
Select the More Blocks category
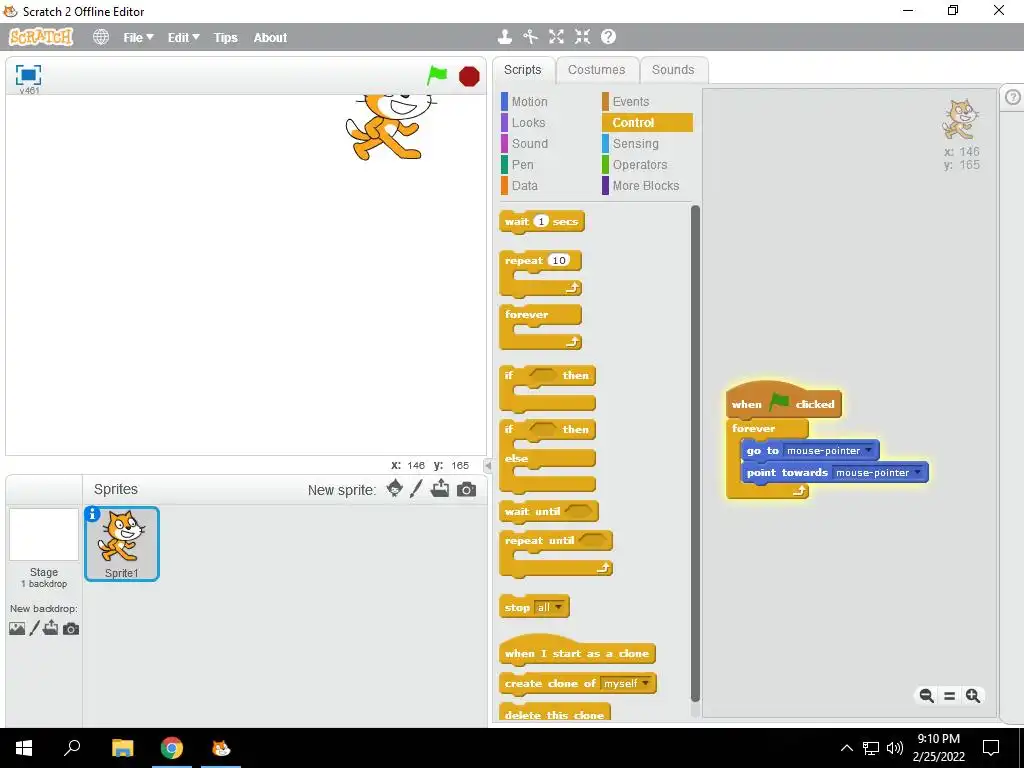click(647, 185)
